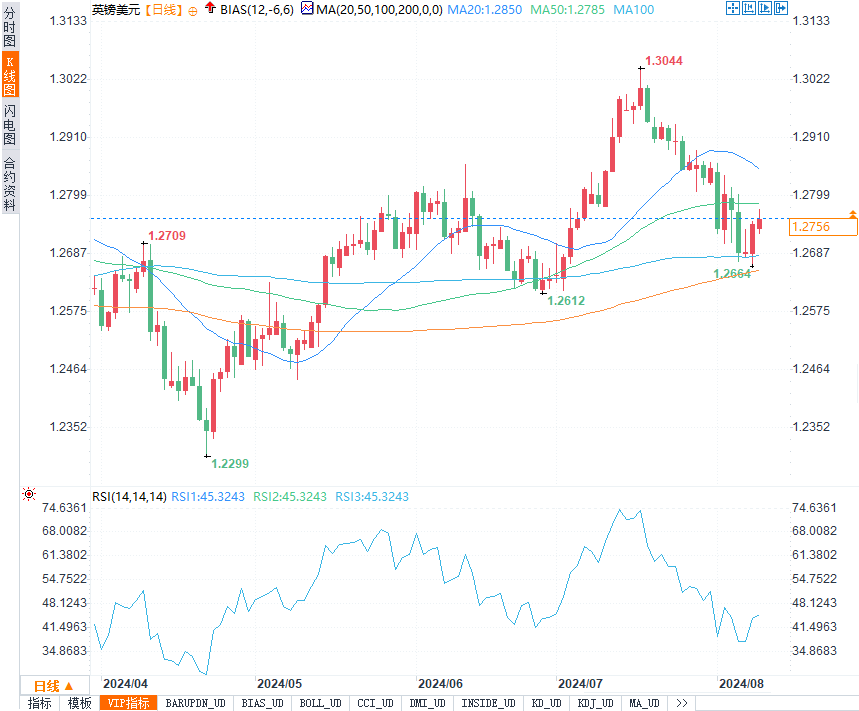Screen dimensions: 859x711
Task: Click the orange crosshair icon beside 日线
Action: (192, 11)
